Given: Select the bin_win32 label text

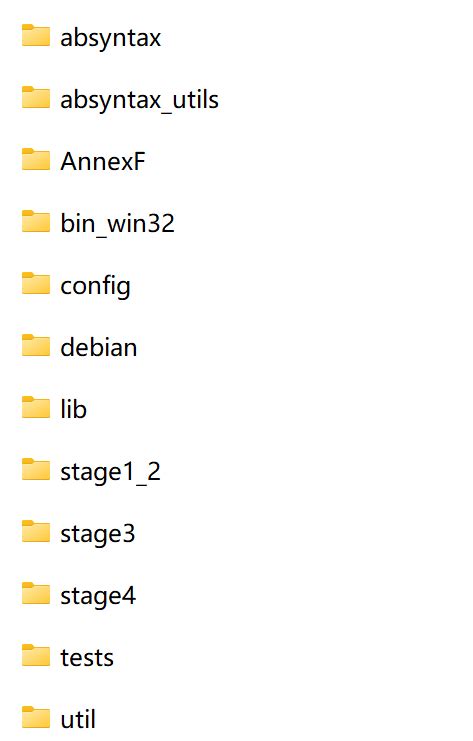Looking at the screenshot, I should coord(117,224).
